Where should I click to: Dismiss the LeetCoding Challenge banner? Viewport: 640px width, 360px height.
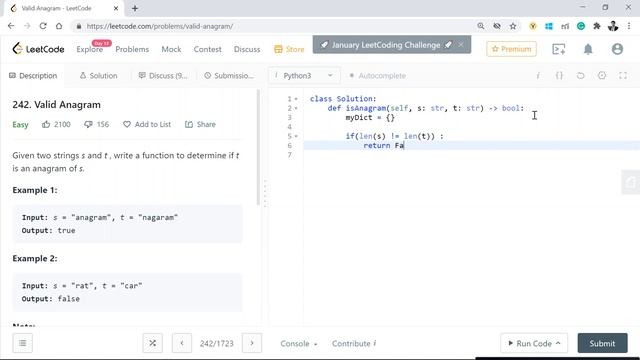461,44
